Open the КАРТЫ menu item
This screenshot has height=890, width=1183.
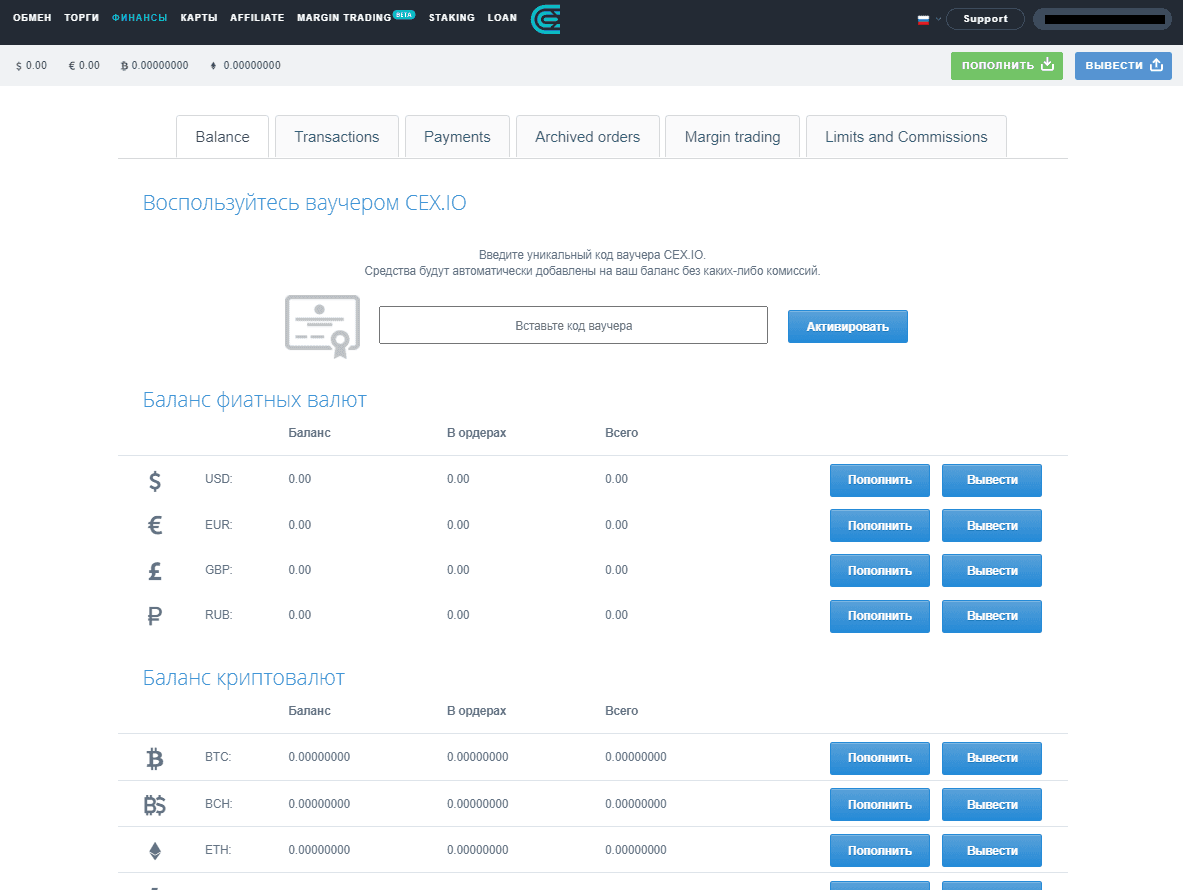[x=199, y=17]
